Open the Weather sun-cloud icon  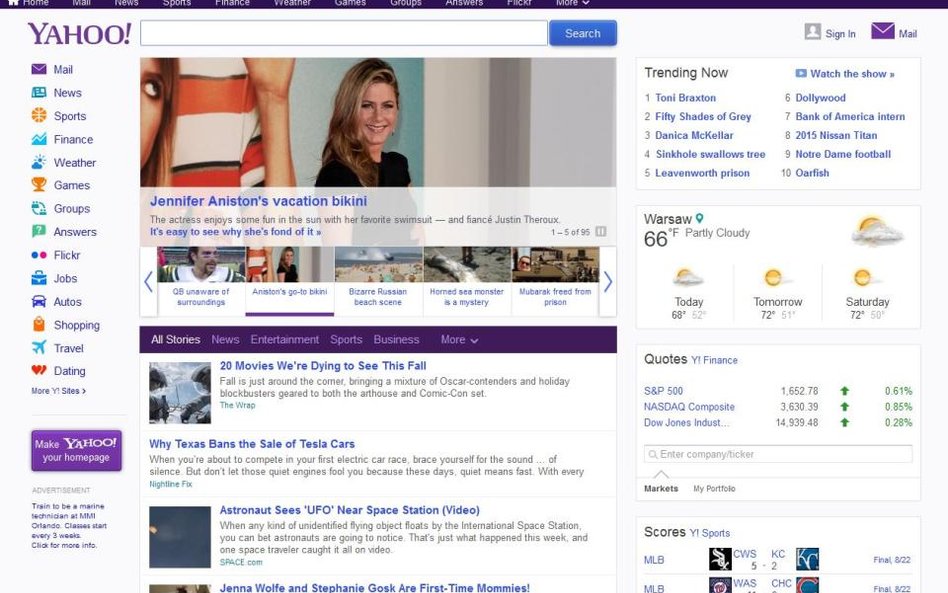tap(39, 162)
